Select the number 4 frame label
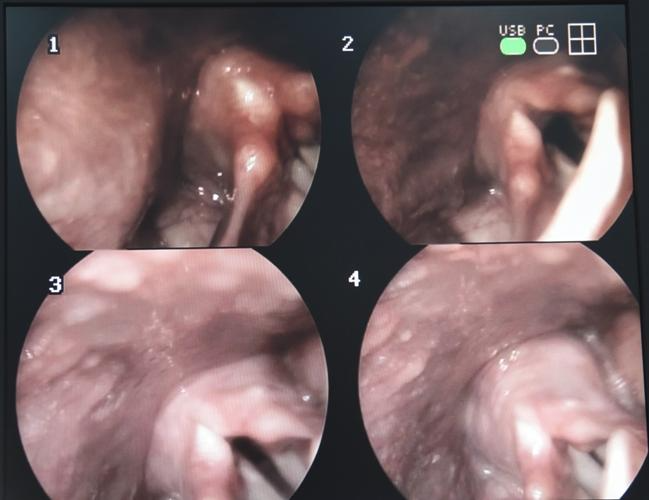The image size is (649, 500). pos(353,278)
